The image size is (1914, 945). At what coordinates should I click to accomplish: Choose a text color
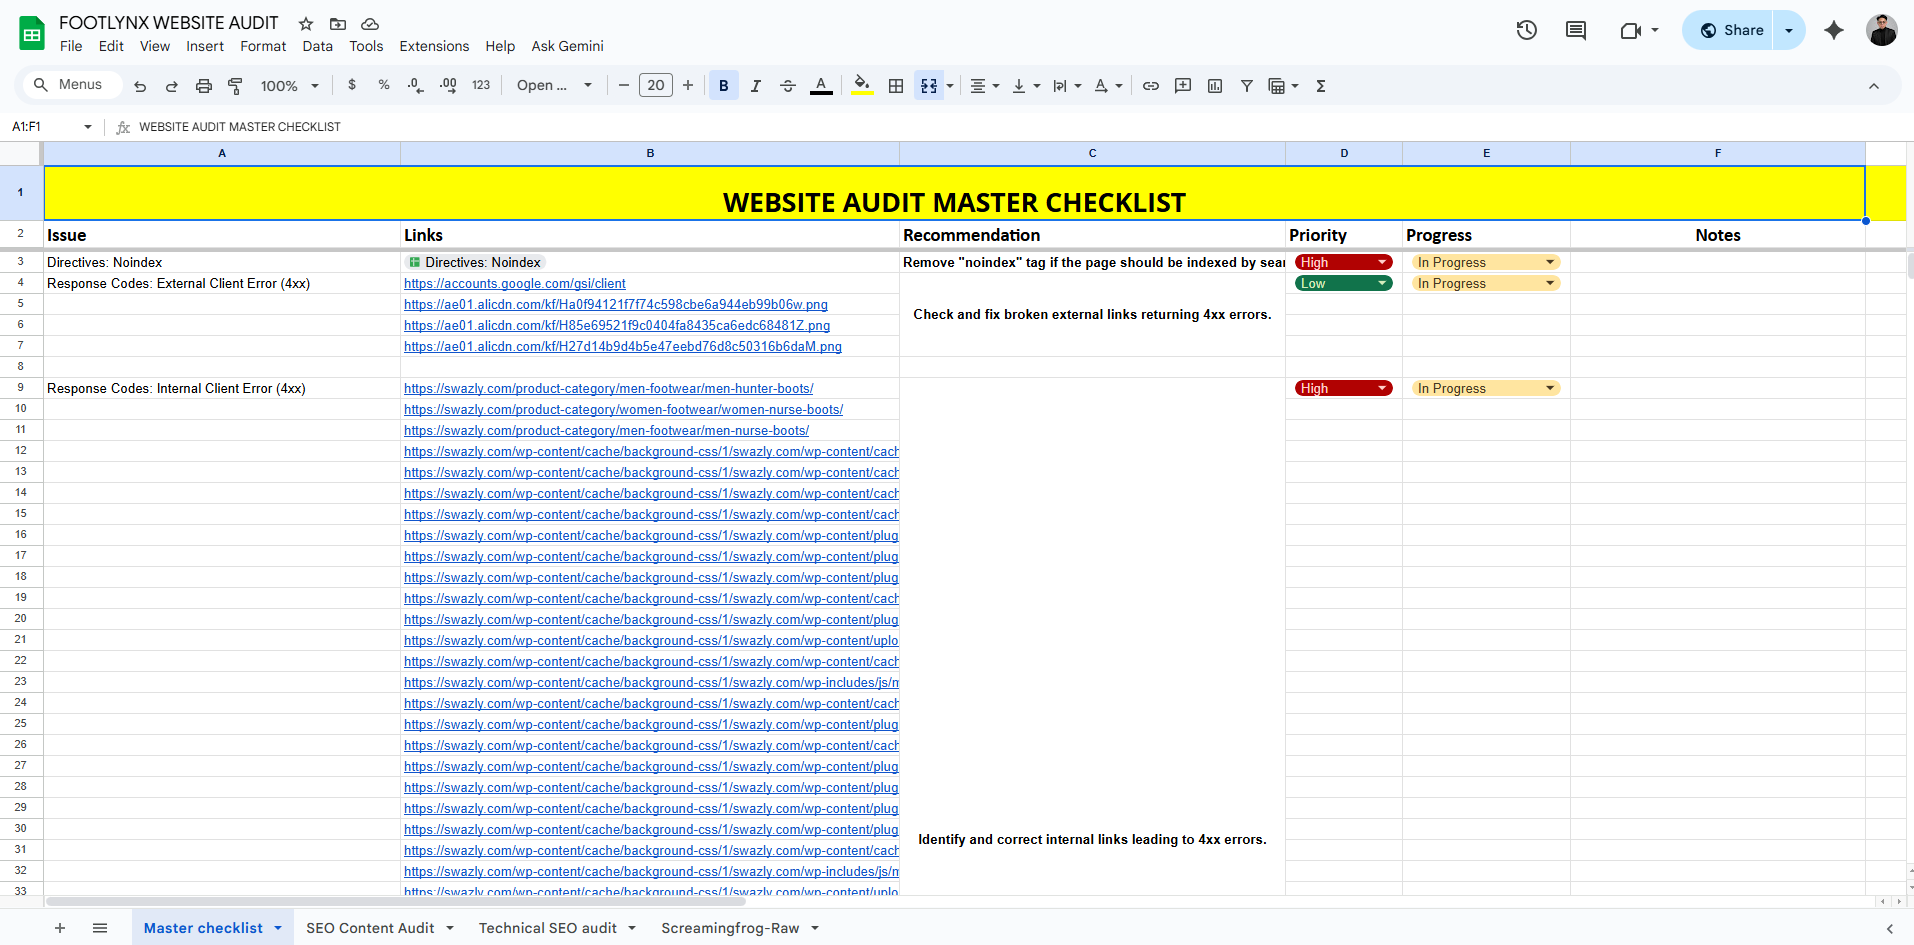pyautogui.click(x=821, y=86)
